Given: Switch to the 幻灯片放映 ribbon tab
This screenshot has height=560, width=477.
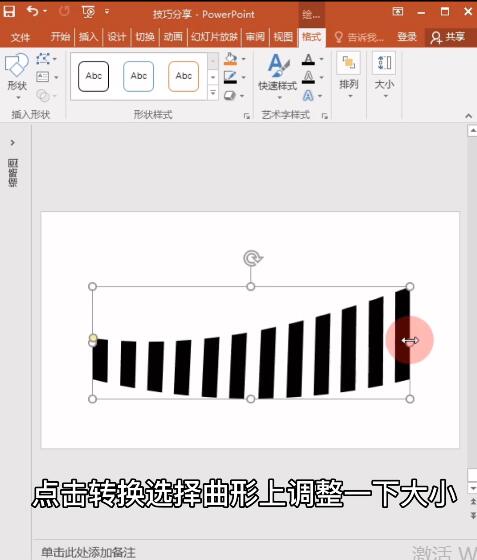Looking at the screenshot, I should click(214, 37).
